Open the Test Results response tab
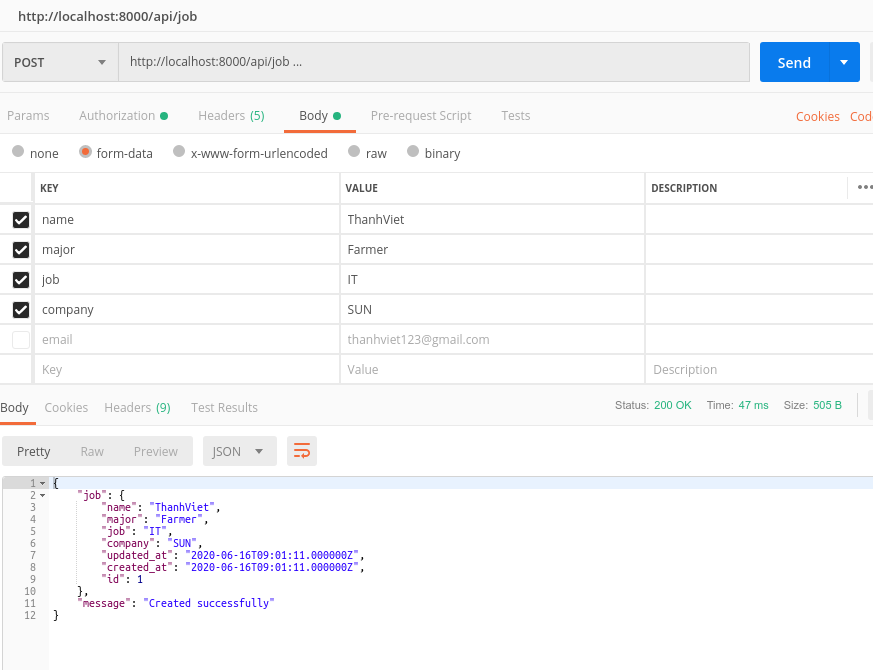 [x=224, y=408]
